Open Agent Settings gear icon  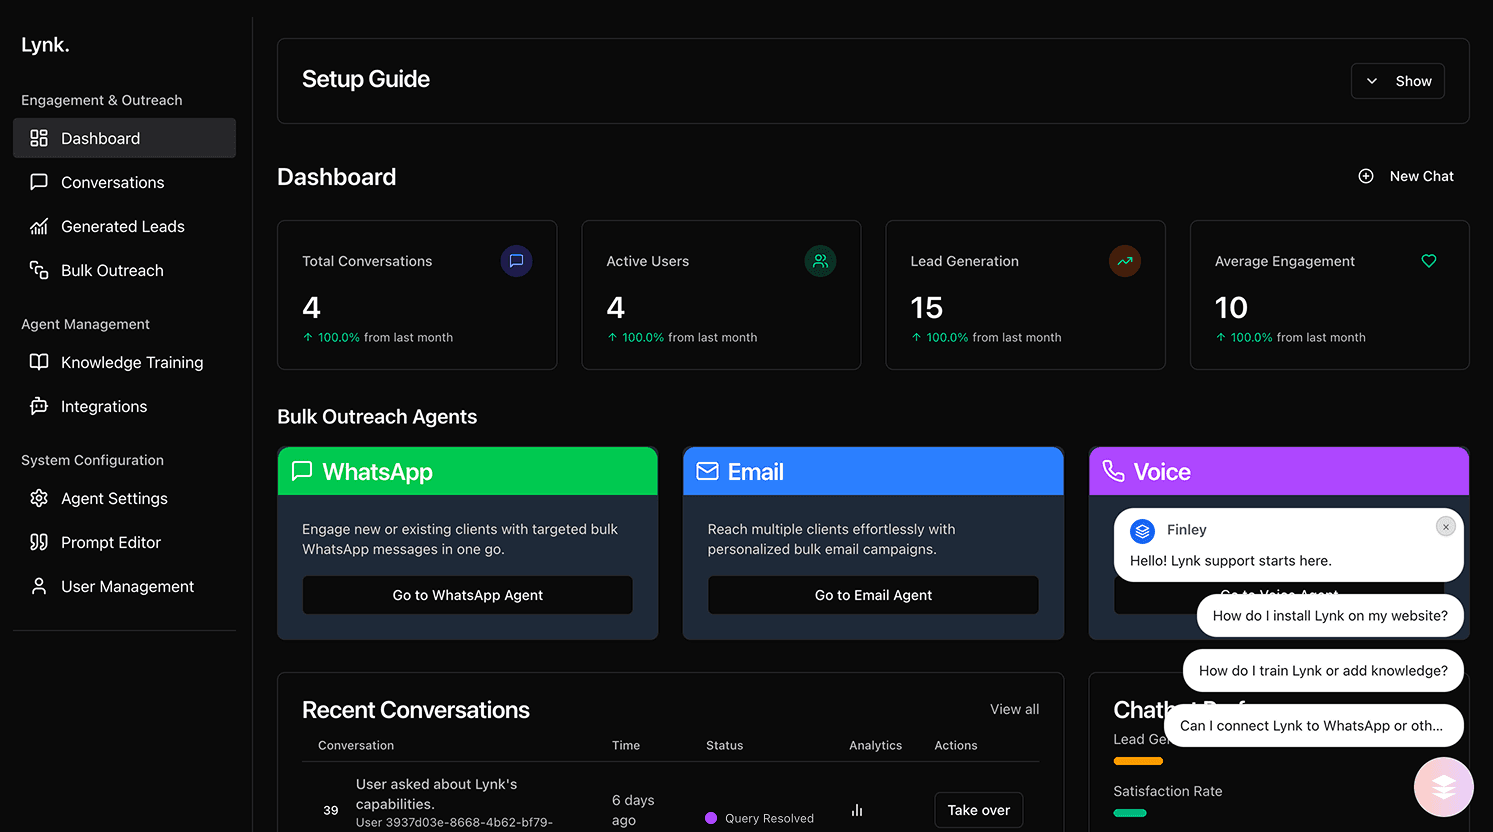[39, 498]
